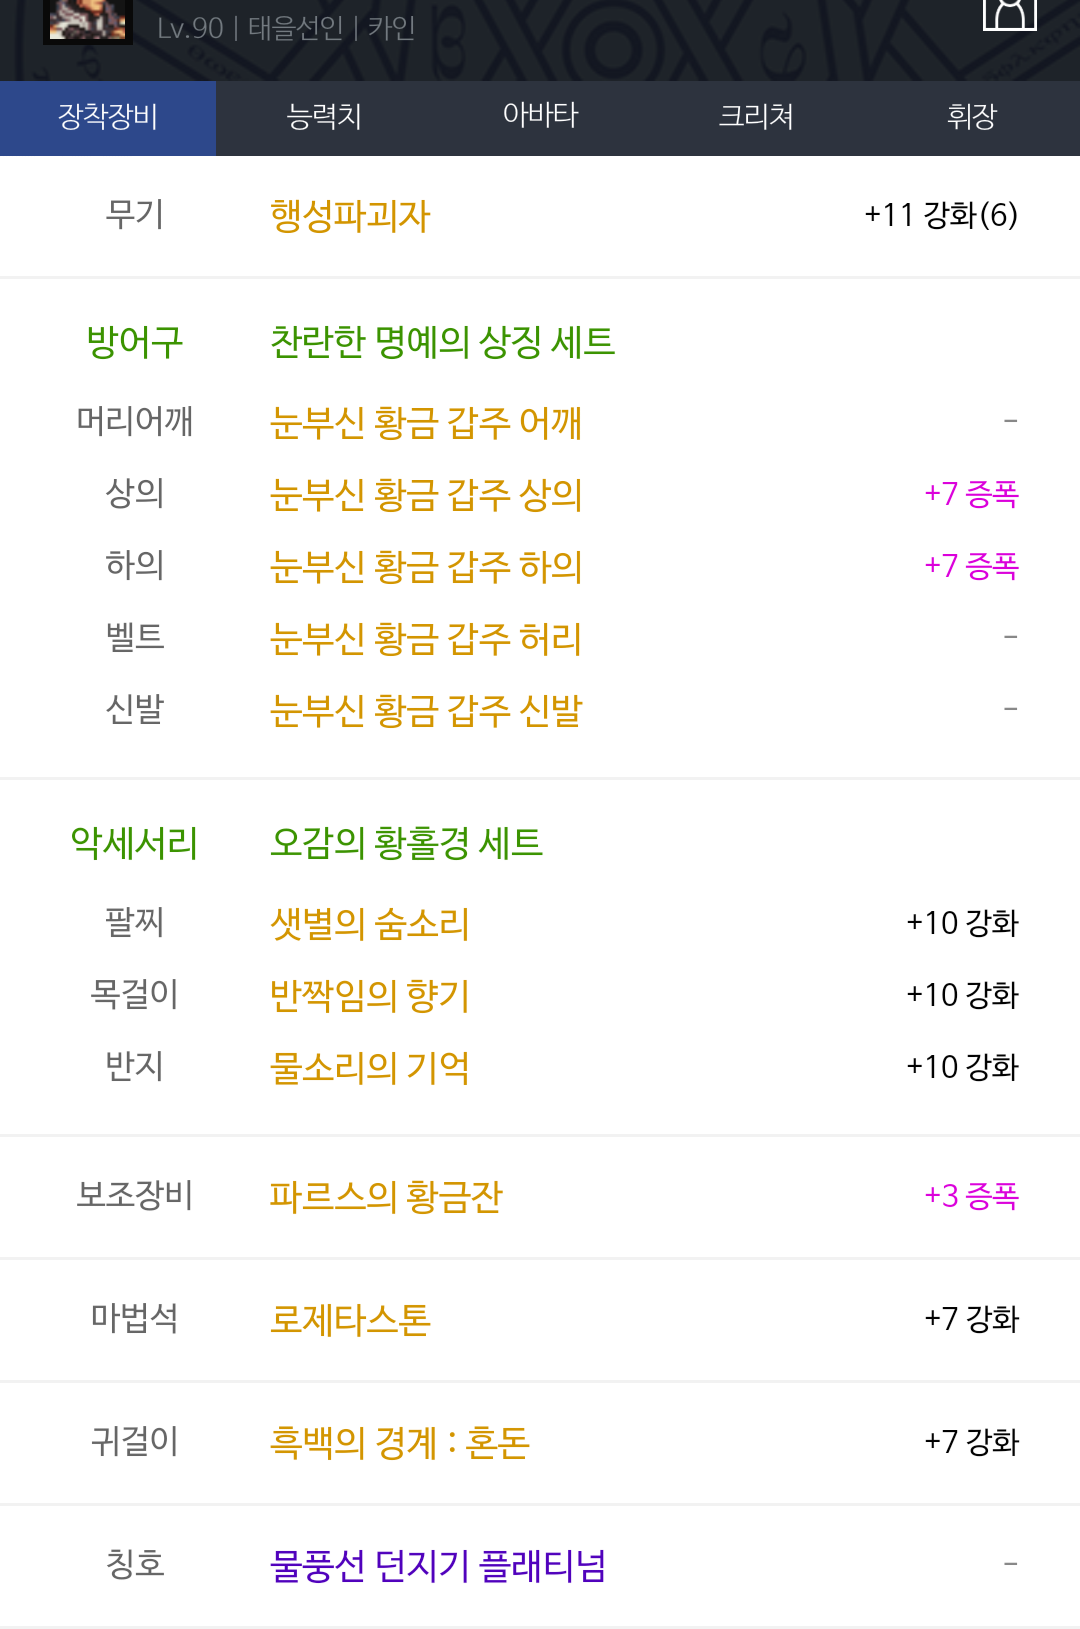Select the 장착장비 tab
Viewport: 1080px width, 1629px height.
[x=108, y=117]
